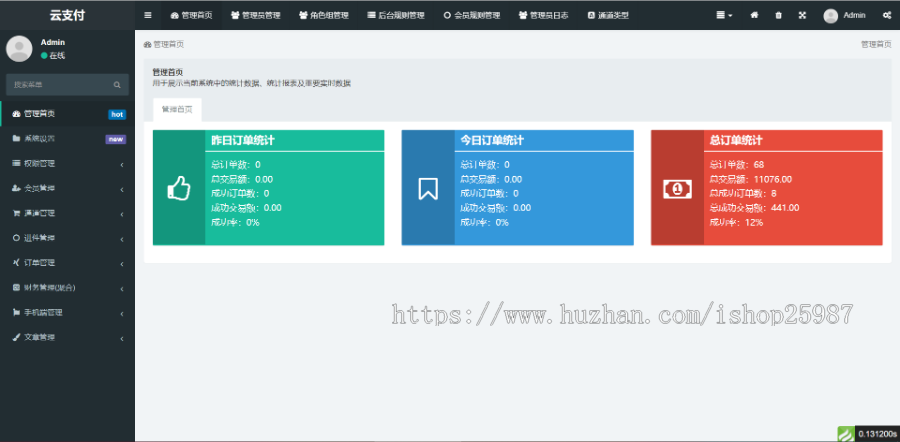Click the flag icon for 手机端管理
The height and width of the screenshot is (442, 900).
click(16, 313)
